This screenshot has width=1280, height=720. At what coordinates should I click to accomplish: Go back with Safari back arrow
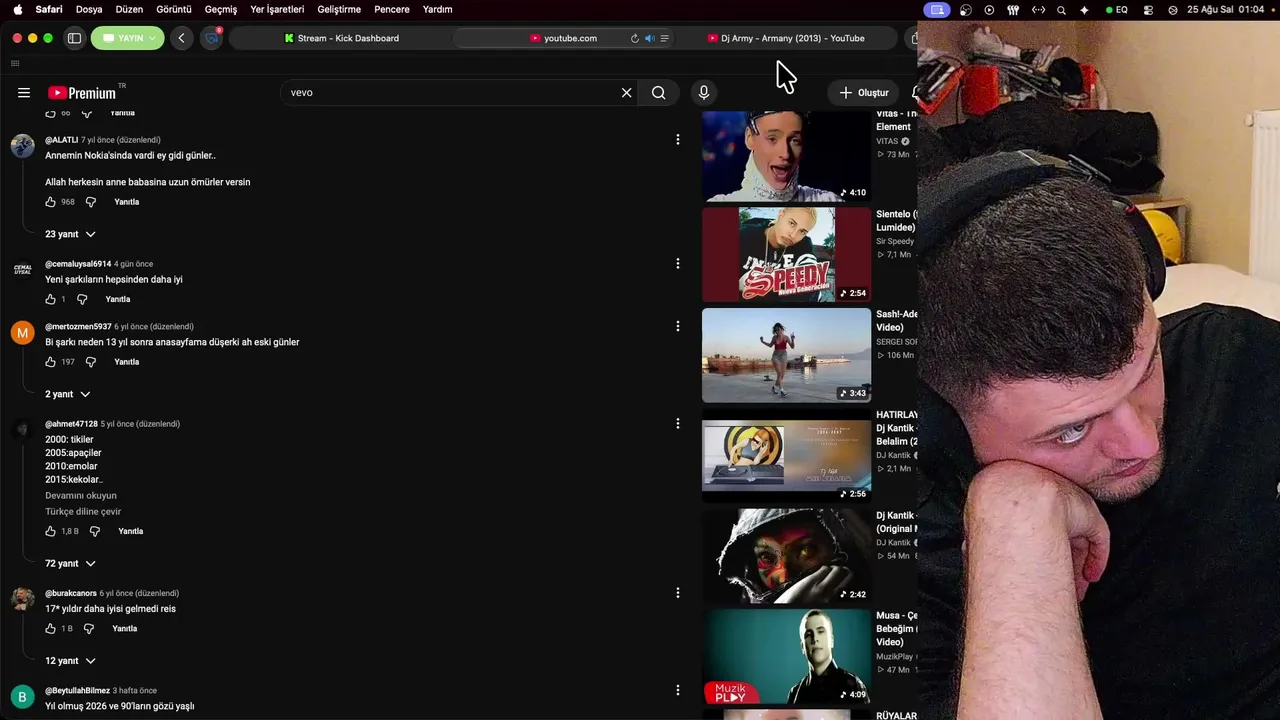[x=181, y=38]
